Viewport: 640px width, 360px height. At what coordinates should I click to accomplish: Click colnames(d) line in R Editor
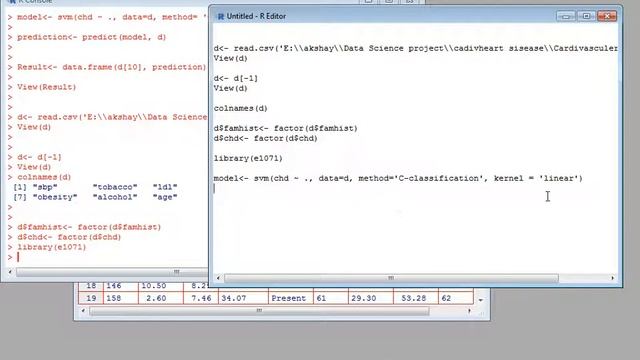coord(241,109)
